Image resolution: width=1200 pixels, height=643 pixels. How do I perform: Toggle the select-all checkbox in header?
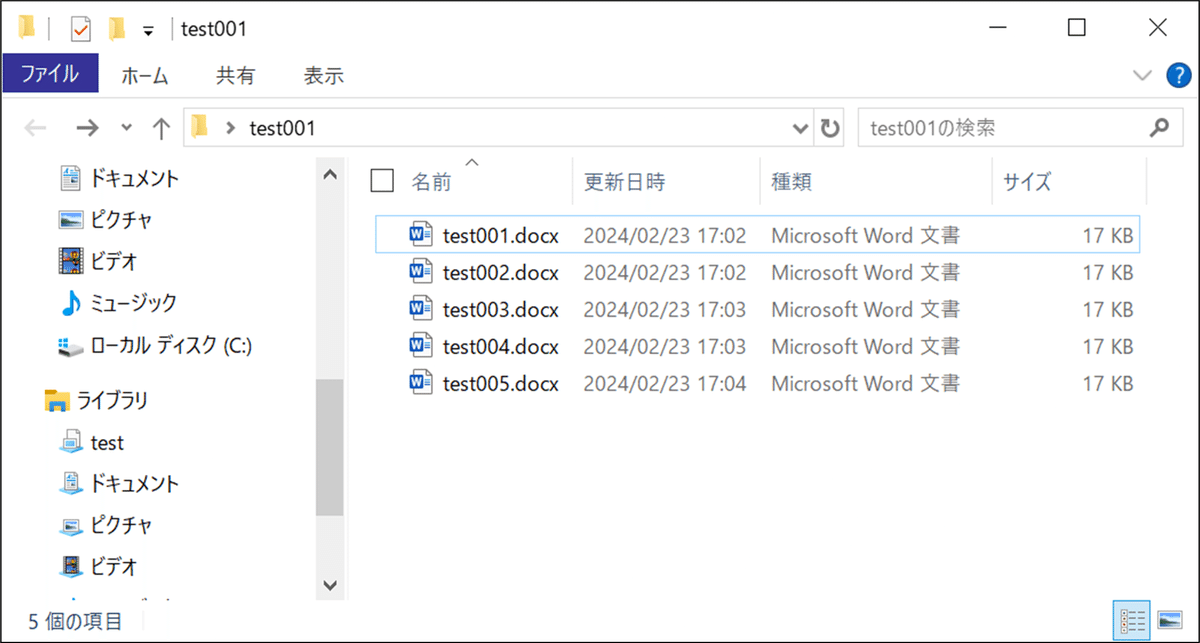click(x=382, y=180)
